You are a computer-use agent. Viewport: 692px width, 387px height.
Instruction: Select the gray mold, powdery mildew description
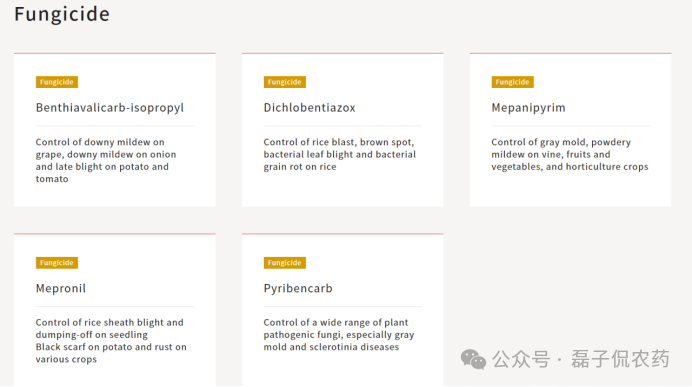coord(570,154)
